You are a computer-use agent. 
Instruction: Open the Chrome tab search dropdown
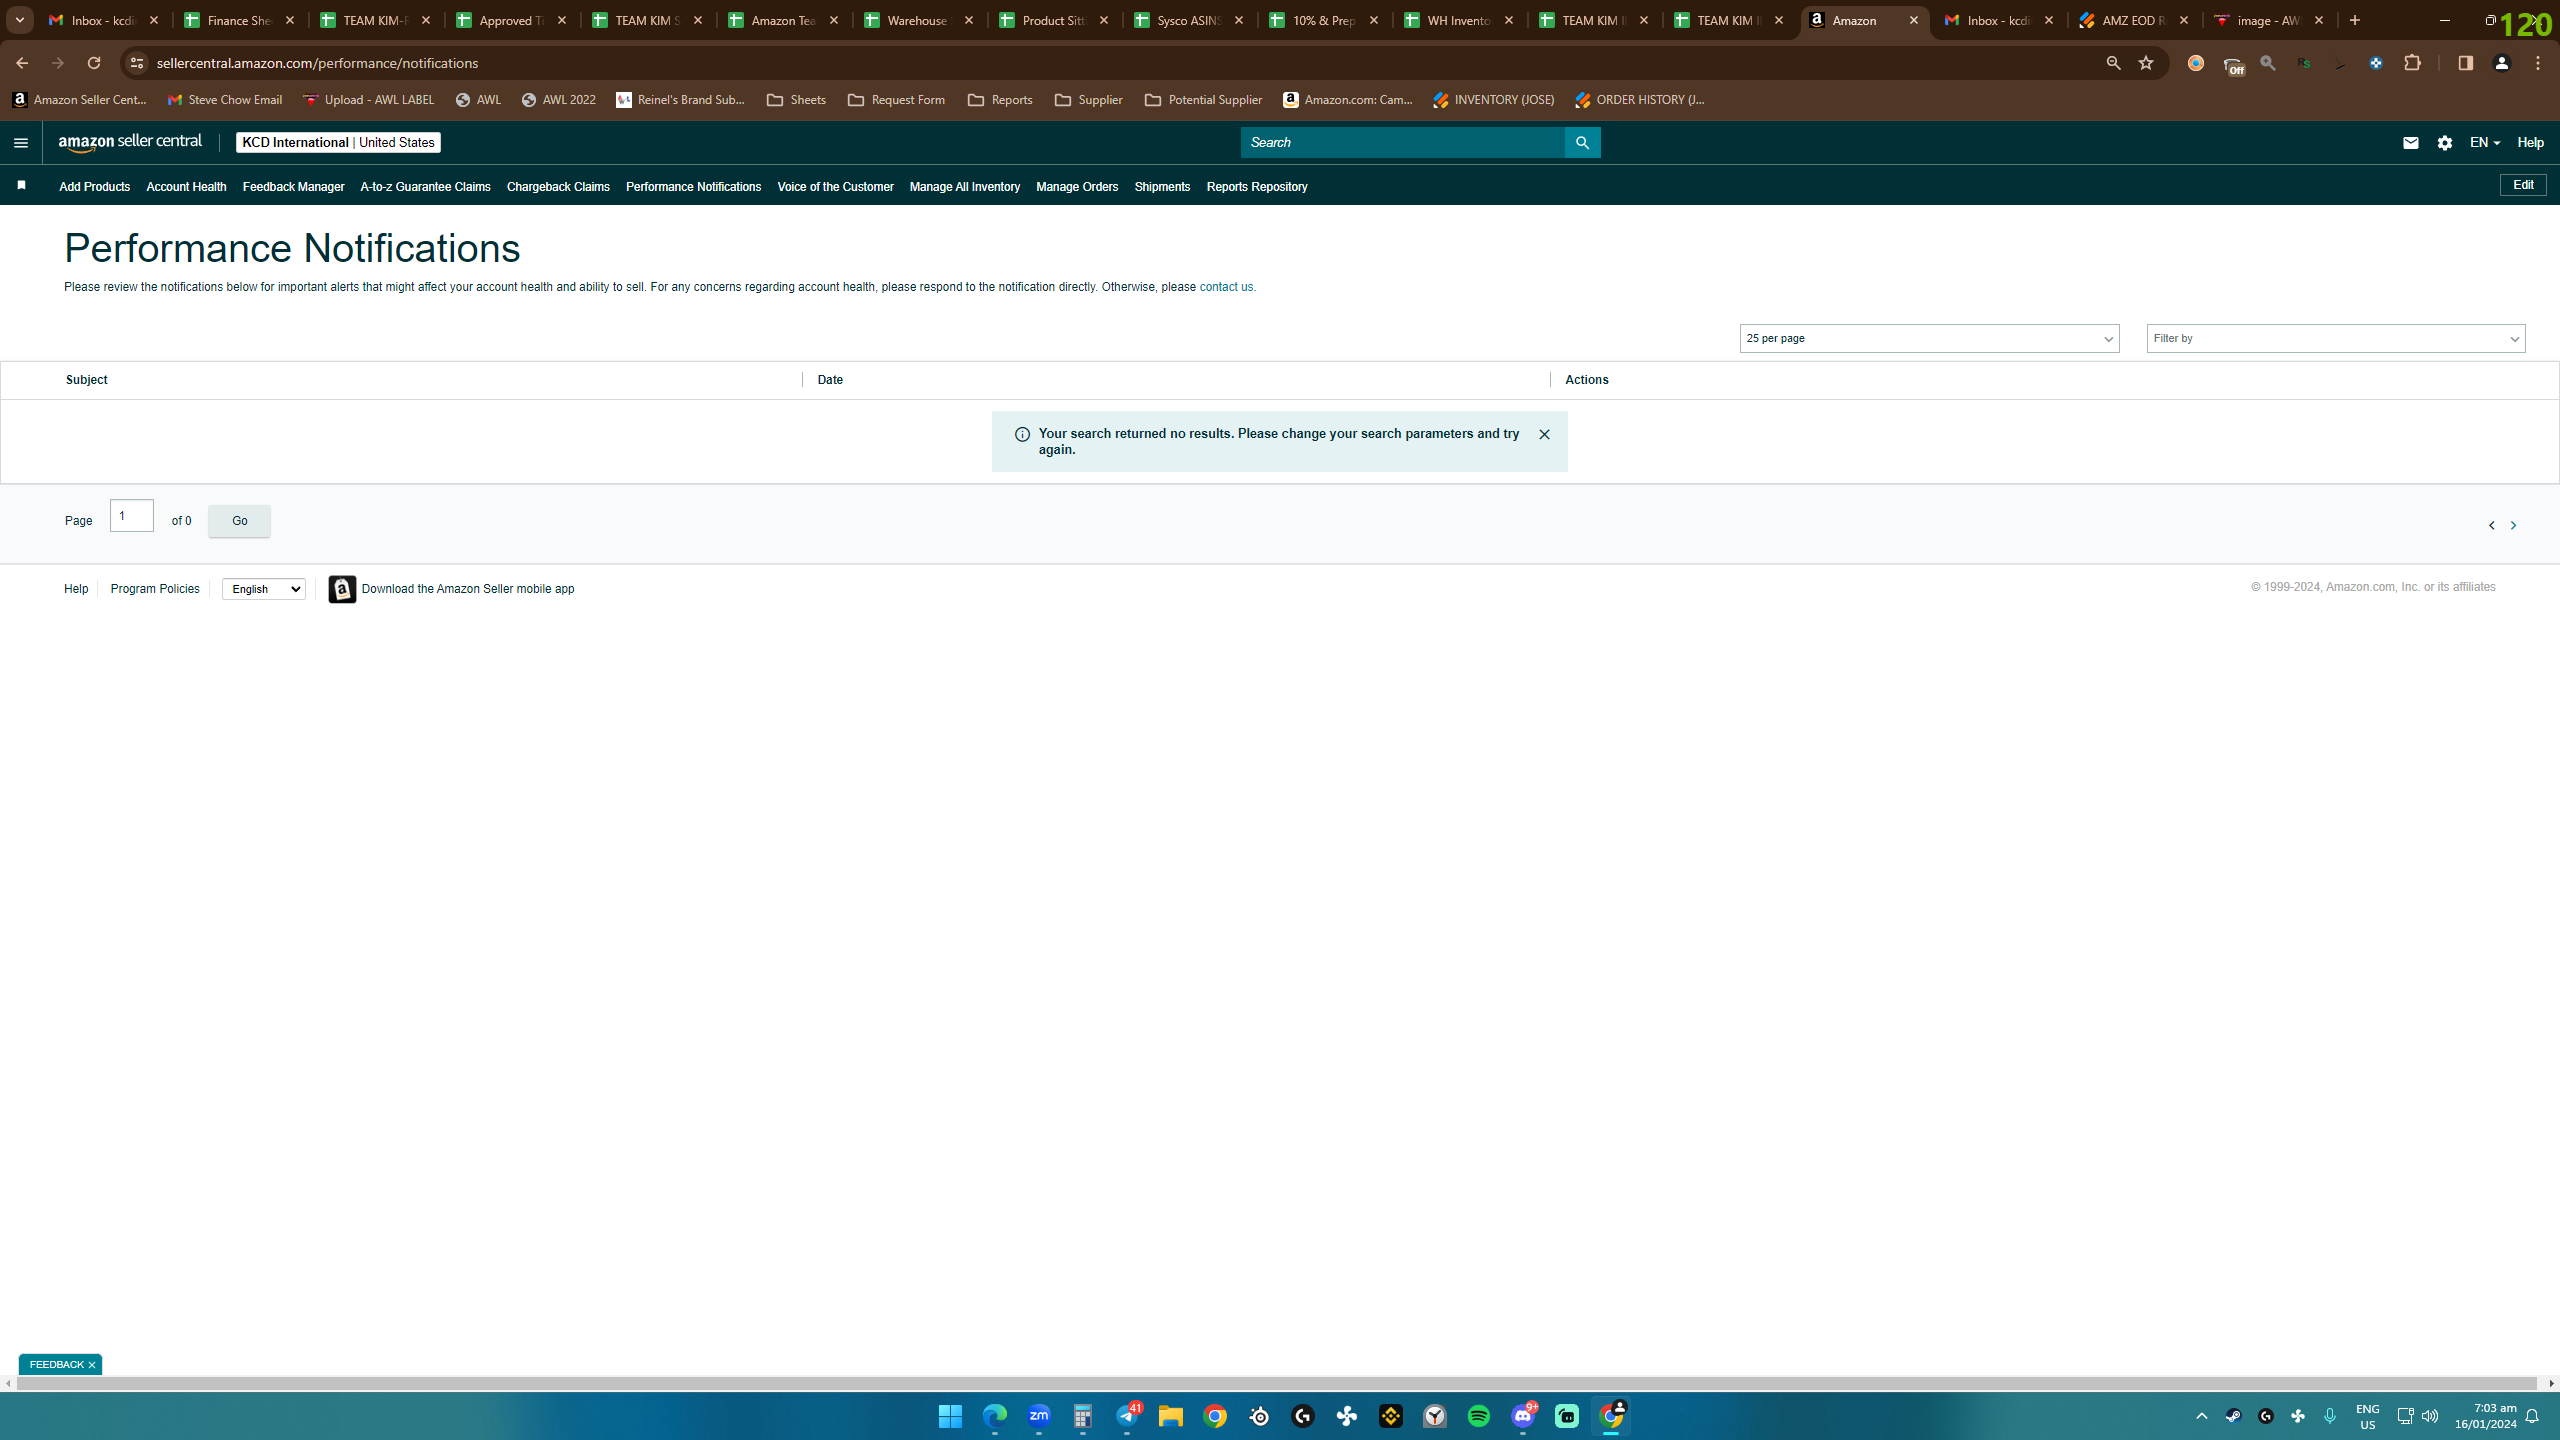click(19, 20)
